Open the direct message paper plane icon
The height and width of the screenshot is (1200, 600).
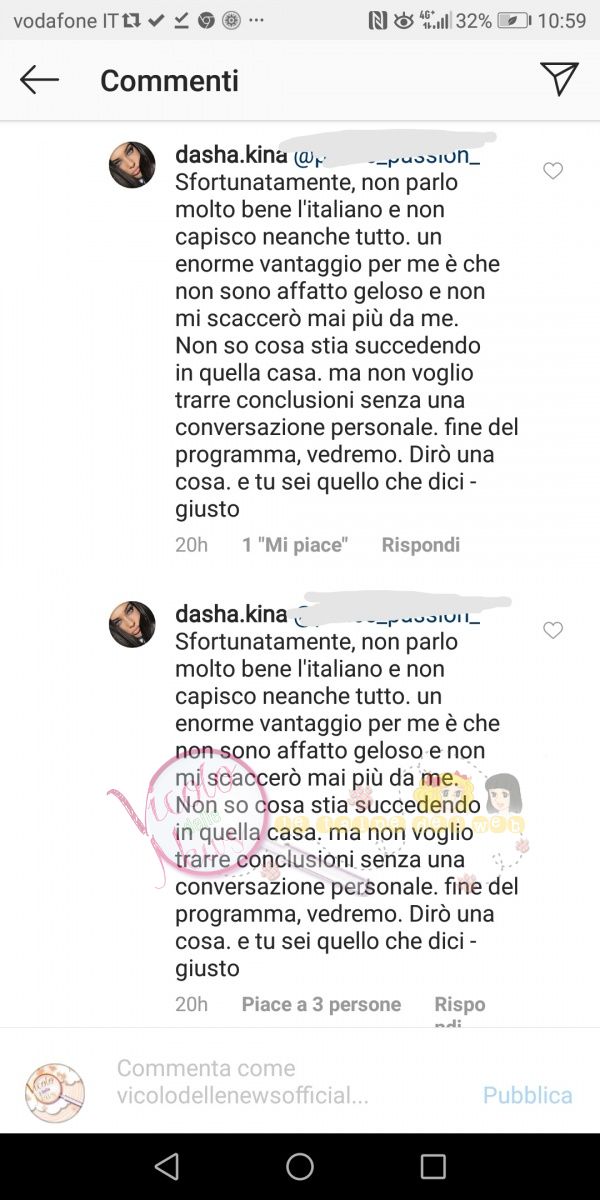tap(559, 79)
